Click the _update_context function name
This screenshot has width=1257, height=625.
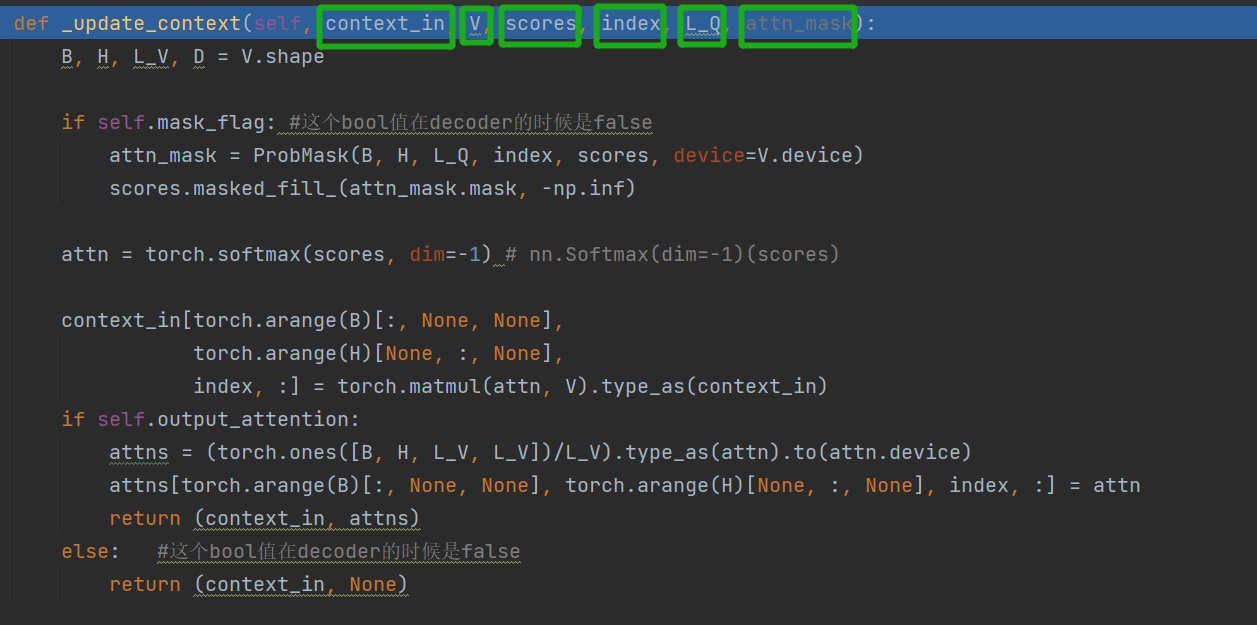[150, 24]
